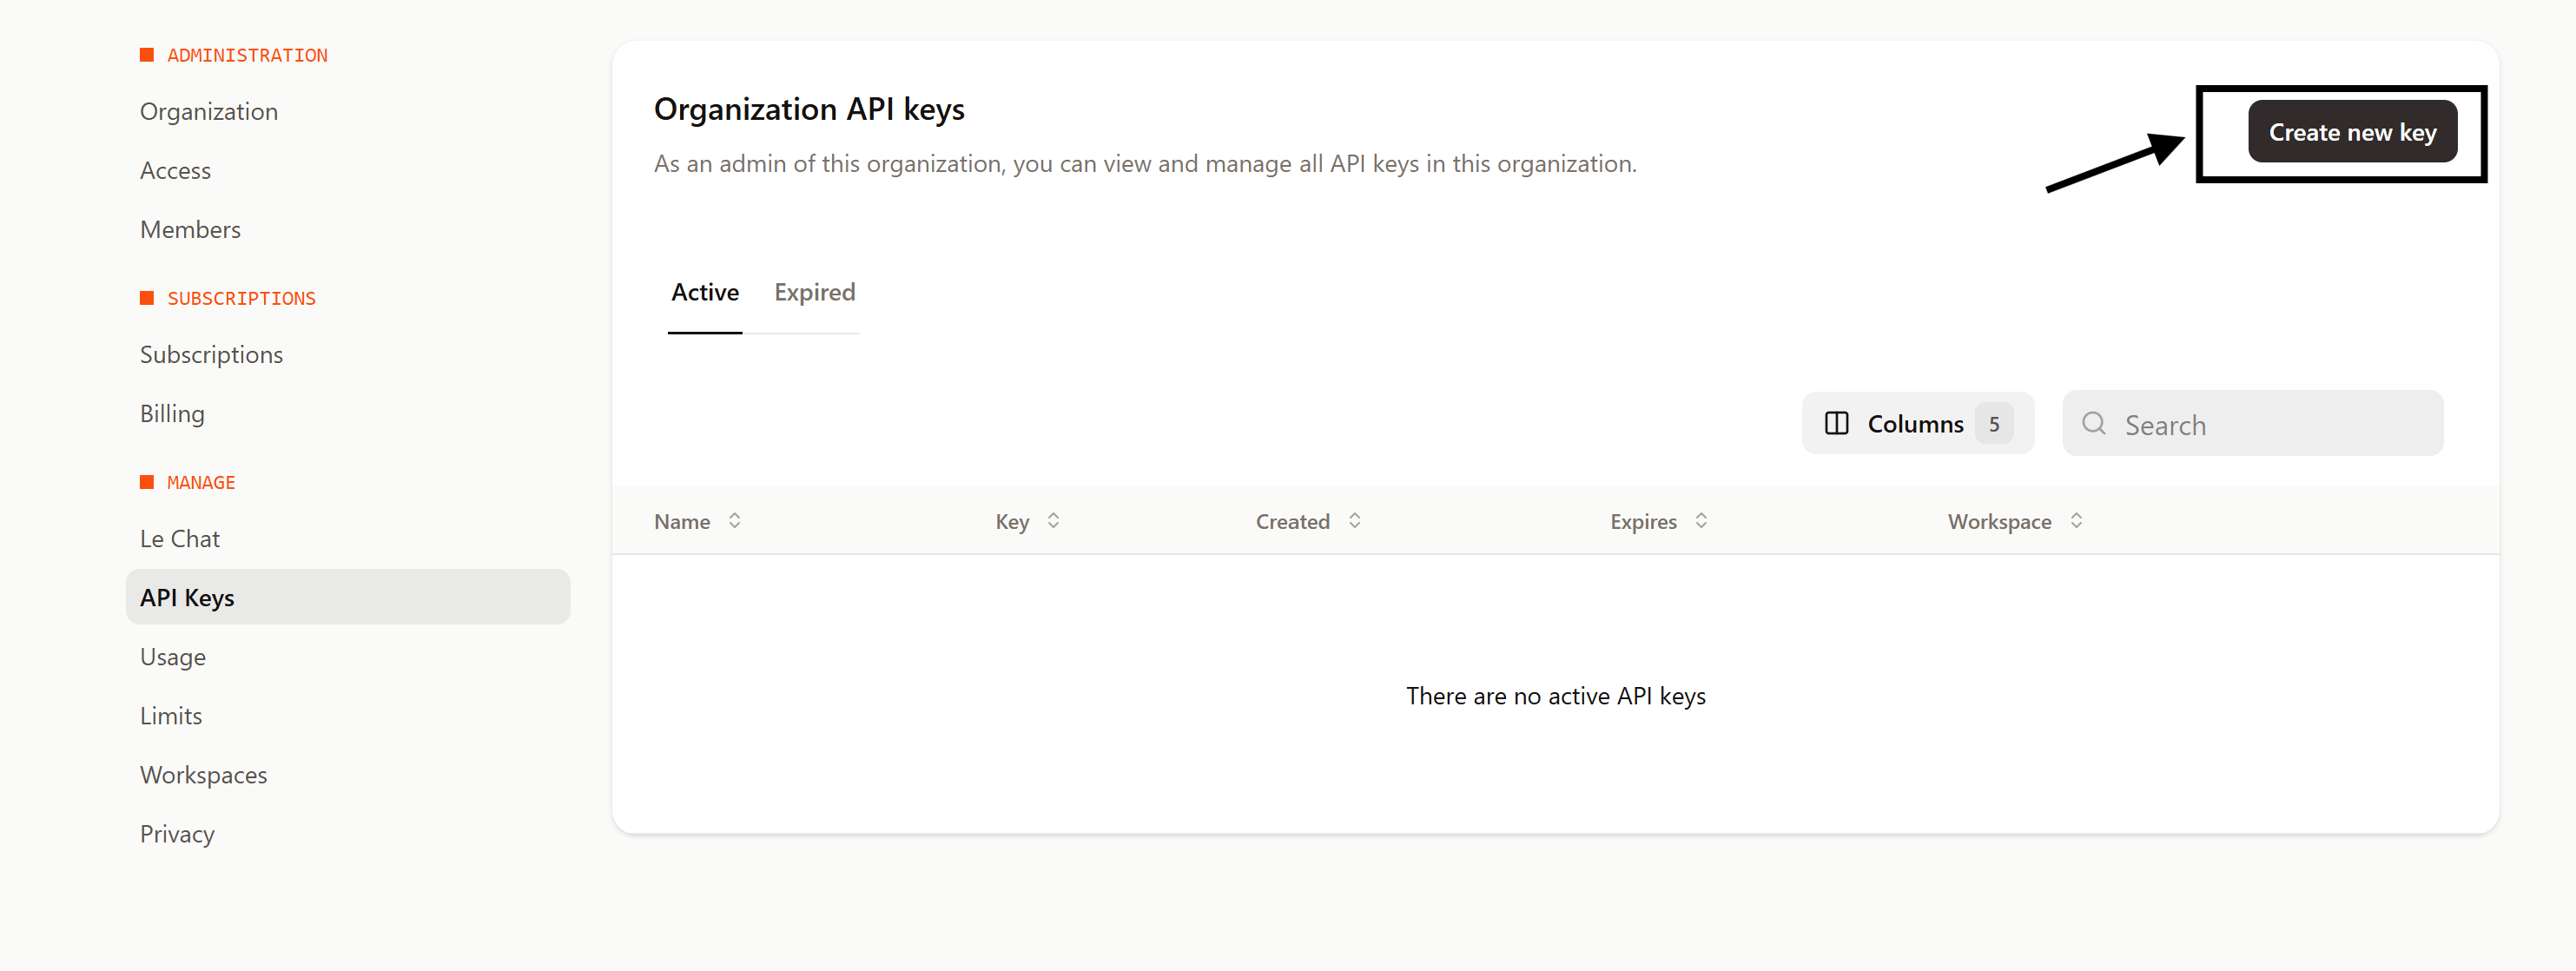Click the Expires column header

(x=1643, y=522)
